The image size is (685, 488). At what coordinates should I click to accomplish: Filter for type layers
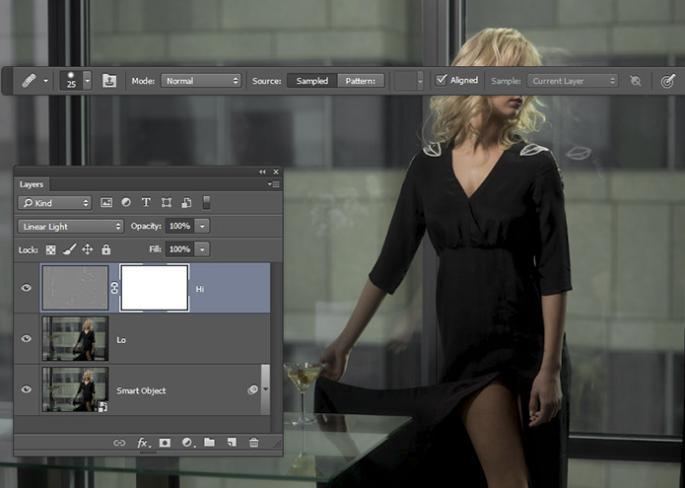click(146, 202)
